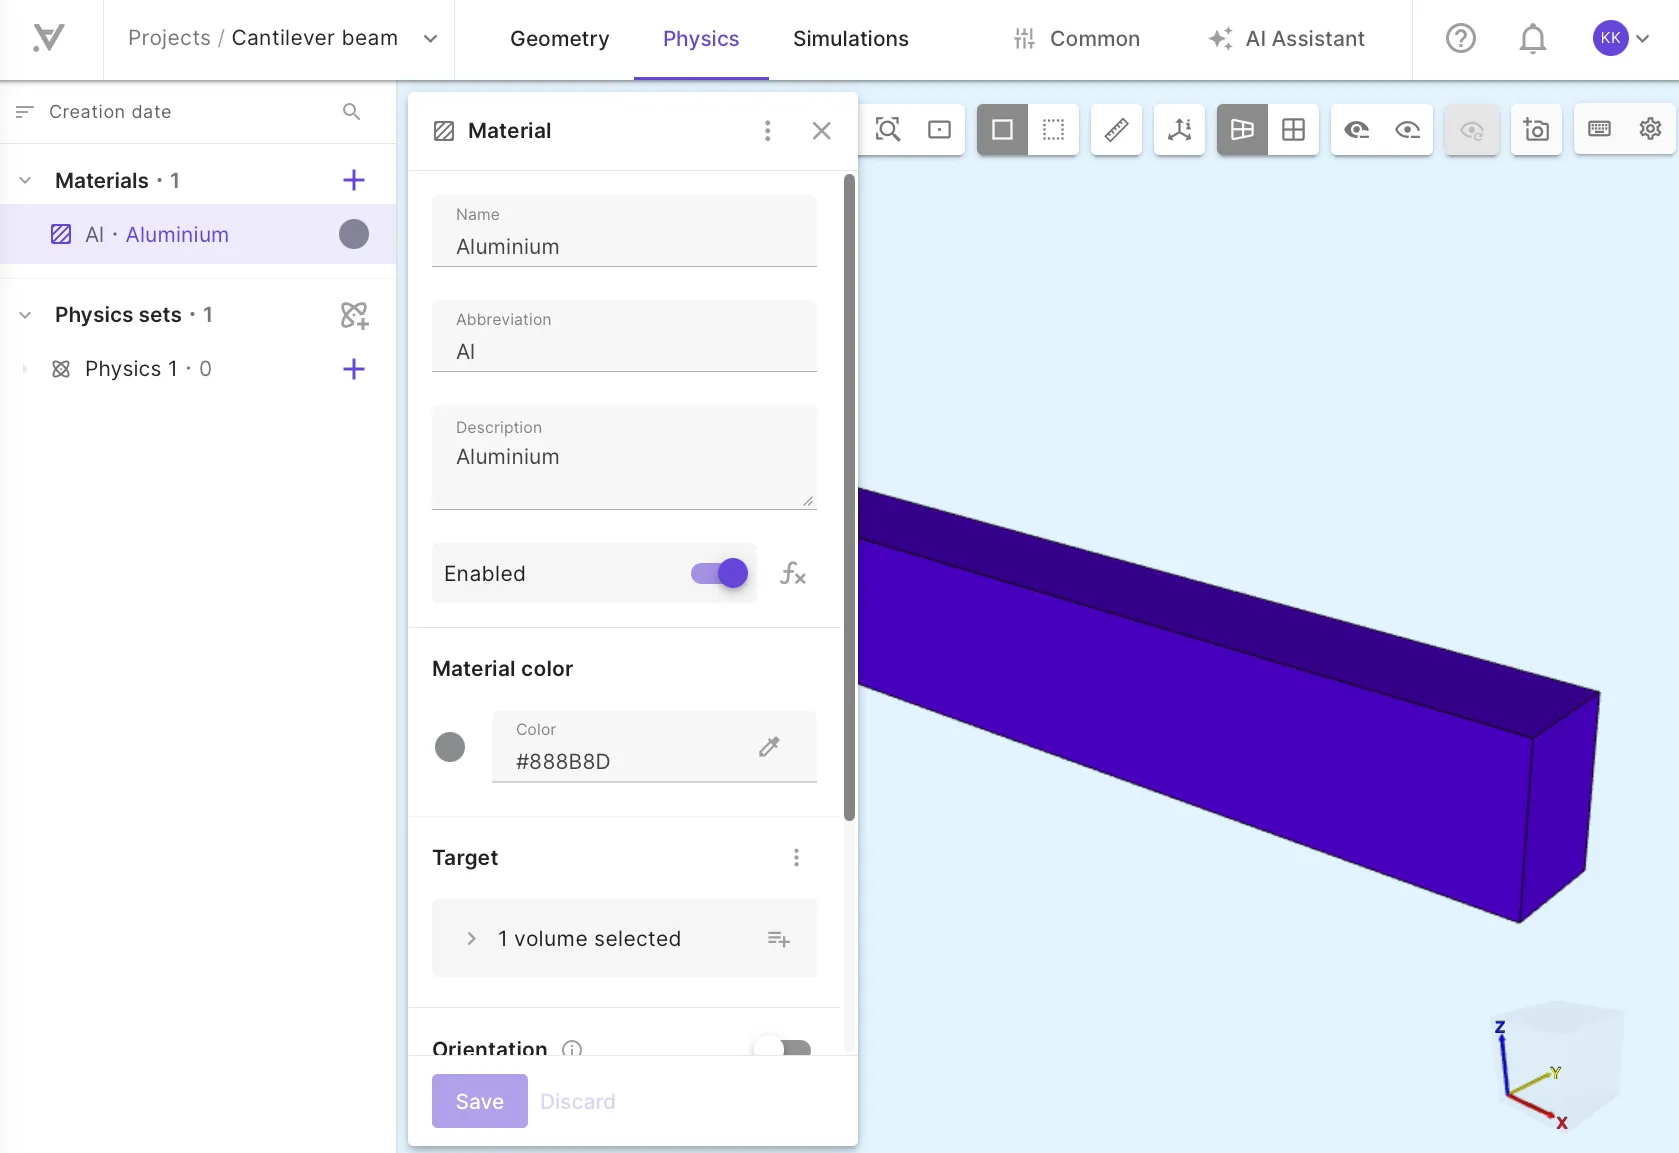
Task: Expand the Physics 1 tree item
Action: point(25,369)
